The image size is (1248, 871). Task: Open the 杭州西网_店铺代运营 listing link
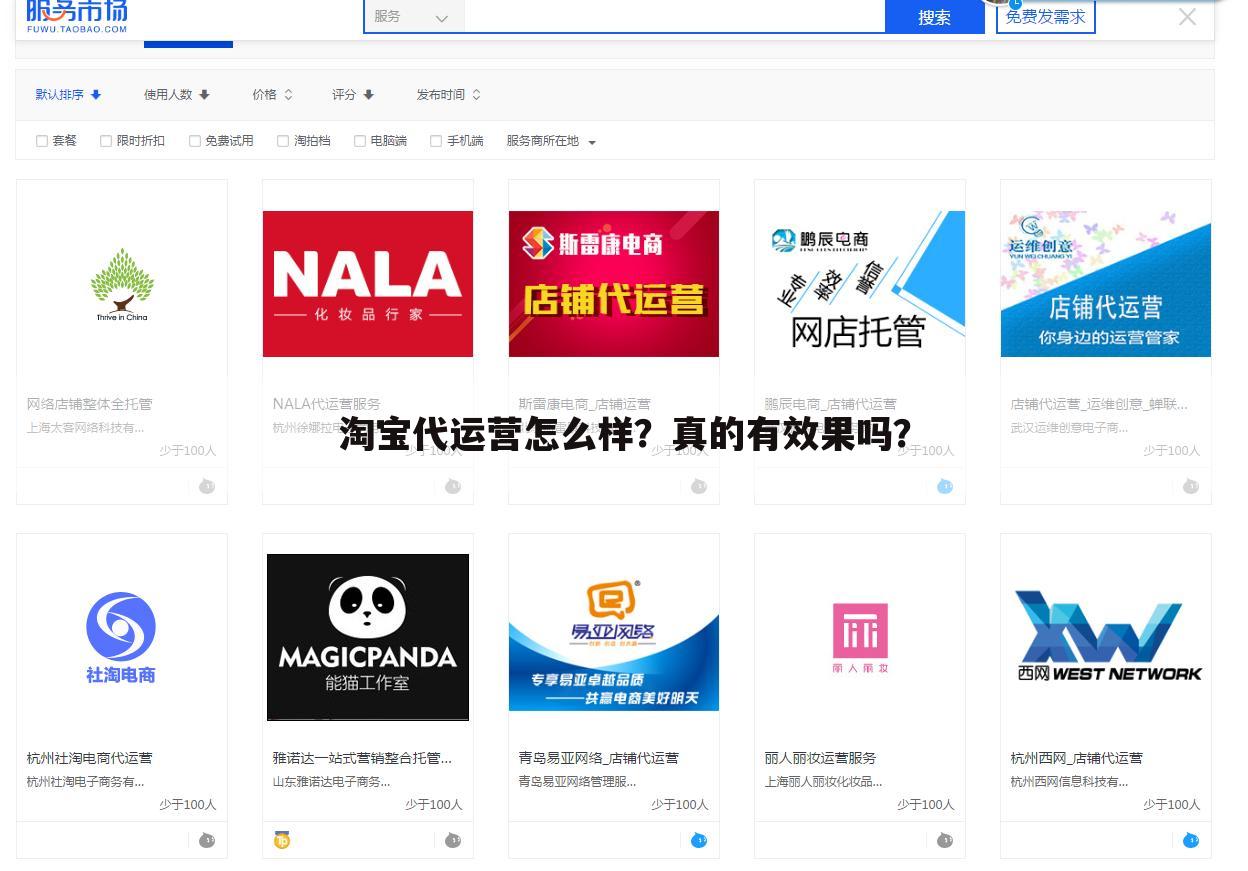tap(1077, 758)
